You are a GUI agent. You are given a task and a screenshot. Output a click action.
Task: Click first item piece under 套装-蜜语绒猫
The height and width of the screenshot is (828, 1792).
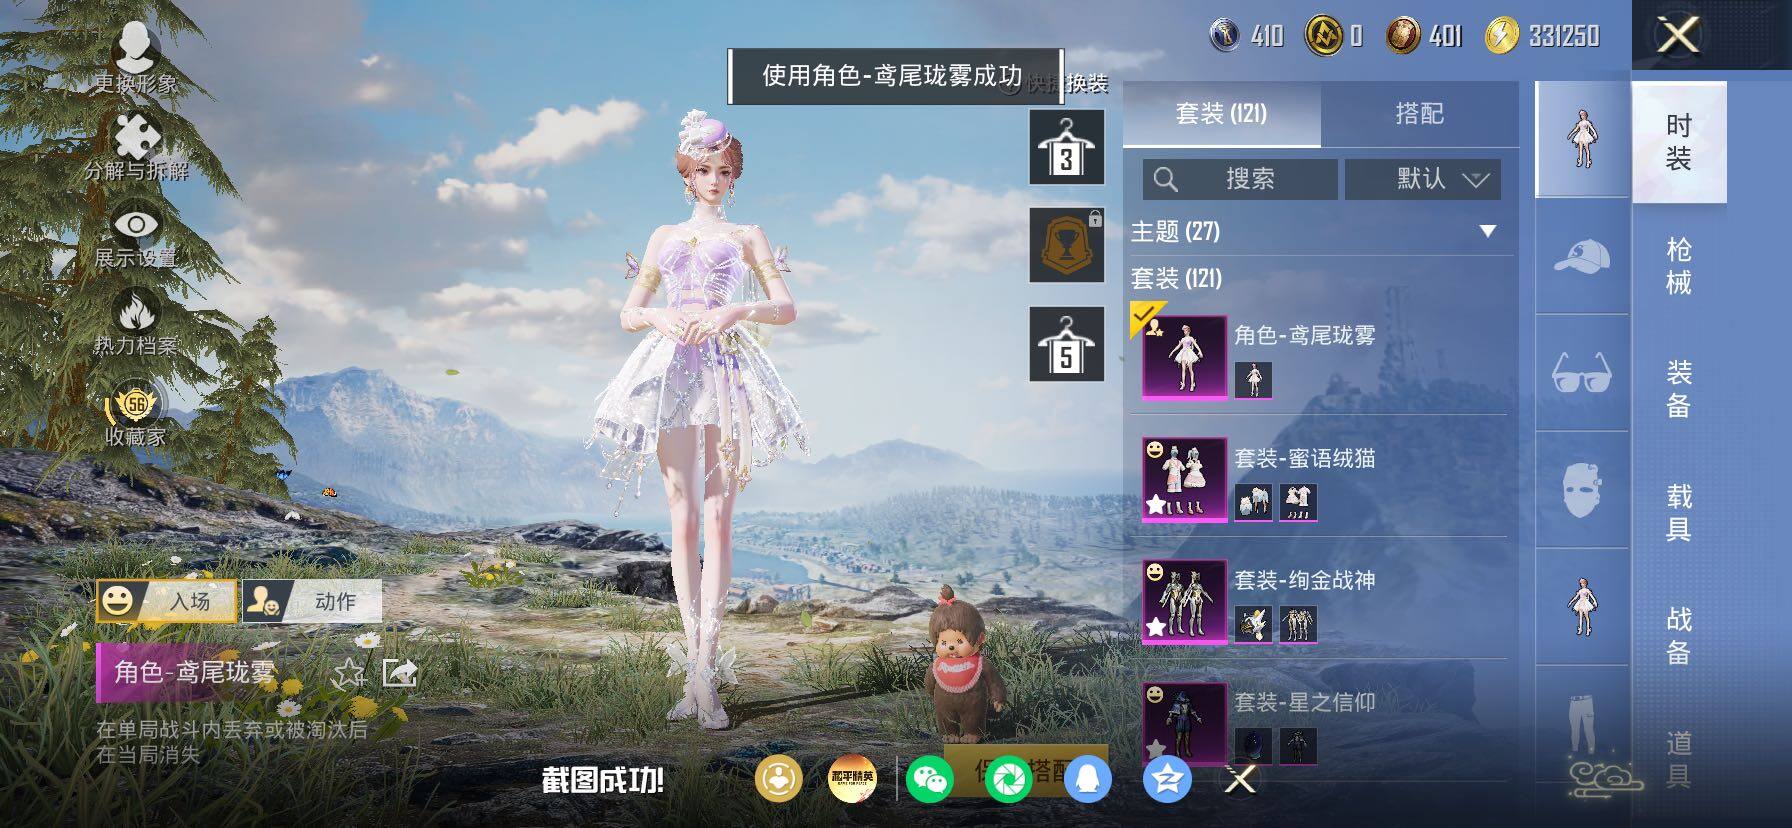pyautogui.click(x=1253, y=502)
